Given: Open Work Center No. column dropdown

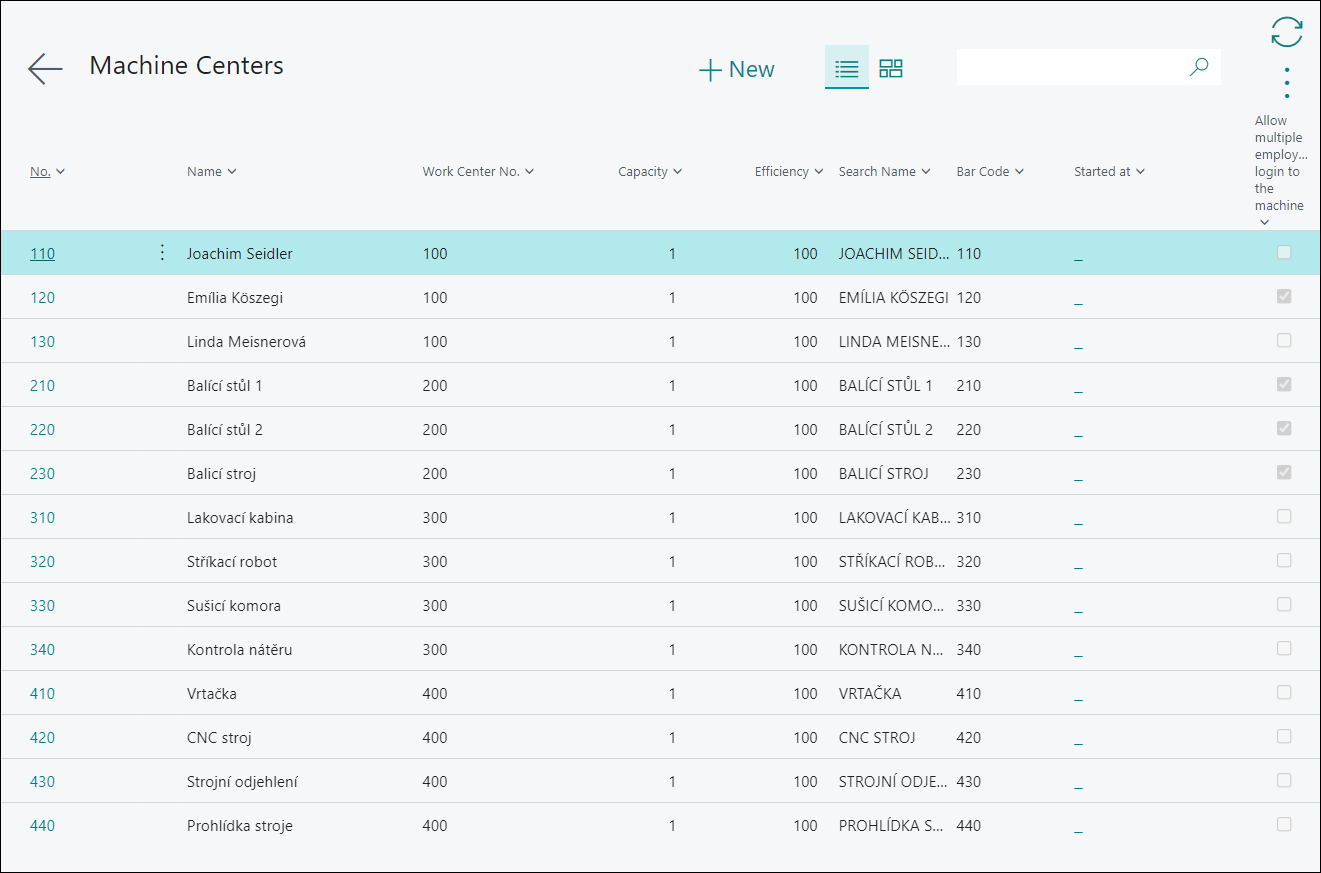Looking at the screenshot, I should click(529, 172).
